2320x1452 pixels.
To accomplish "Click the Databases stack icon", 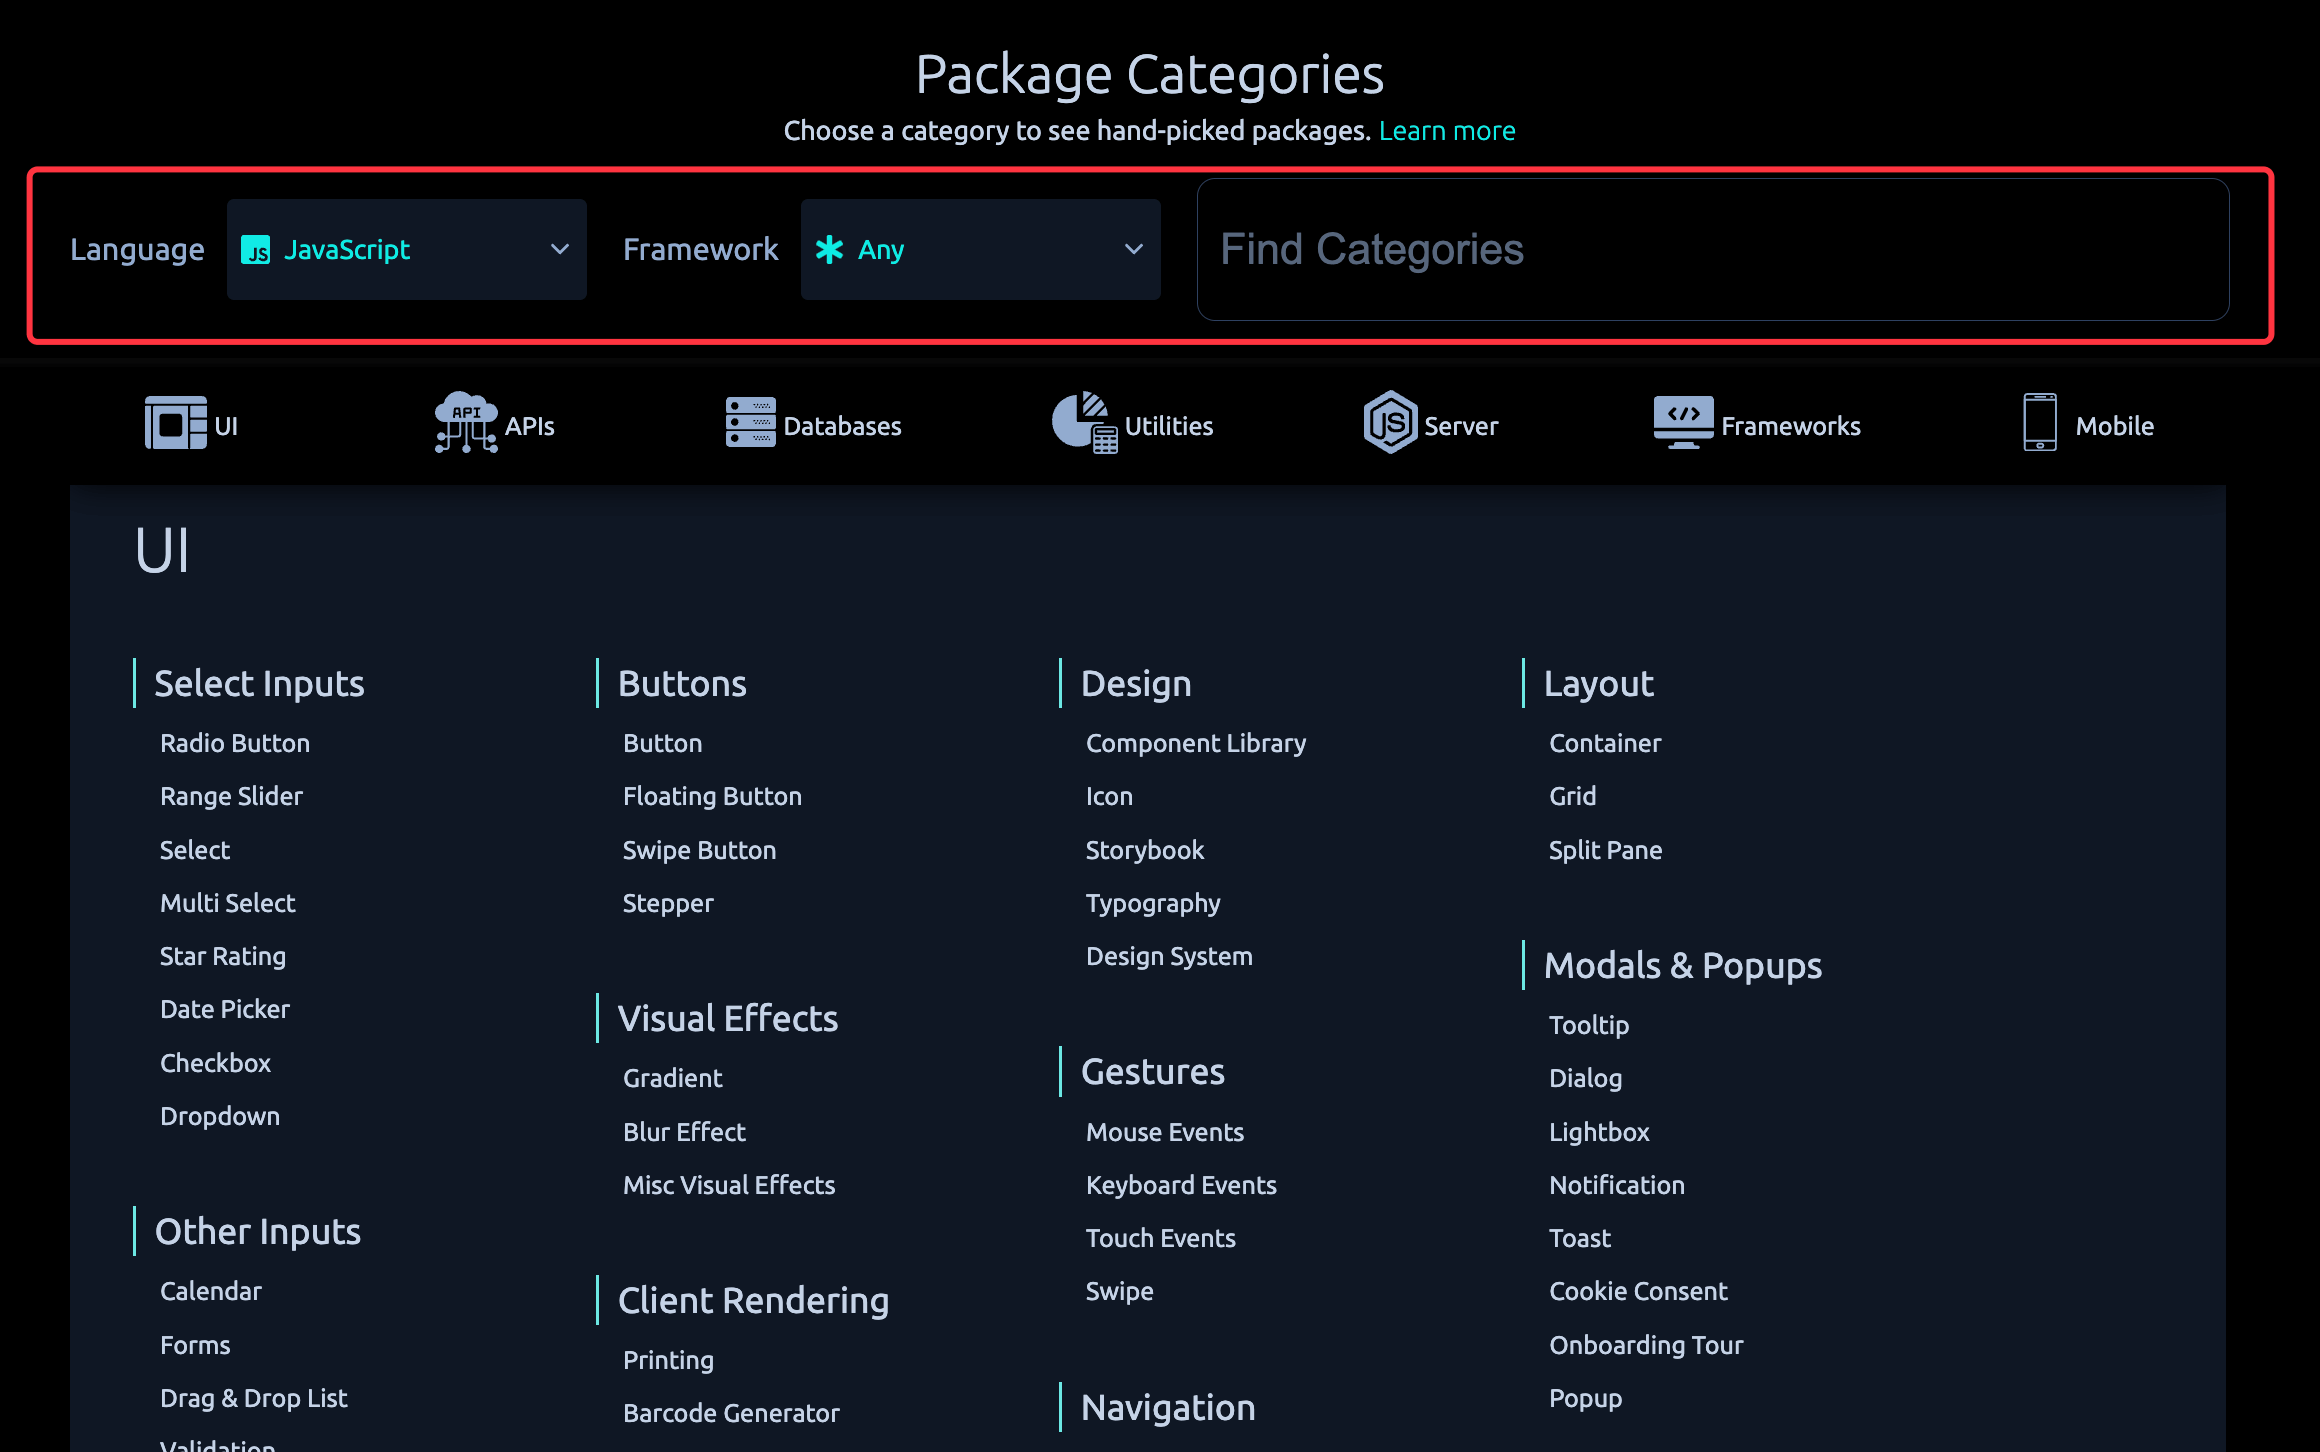I will pyautogui.click(x=750, y=423).
